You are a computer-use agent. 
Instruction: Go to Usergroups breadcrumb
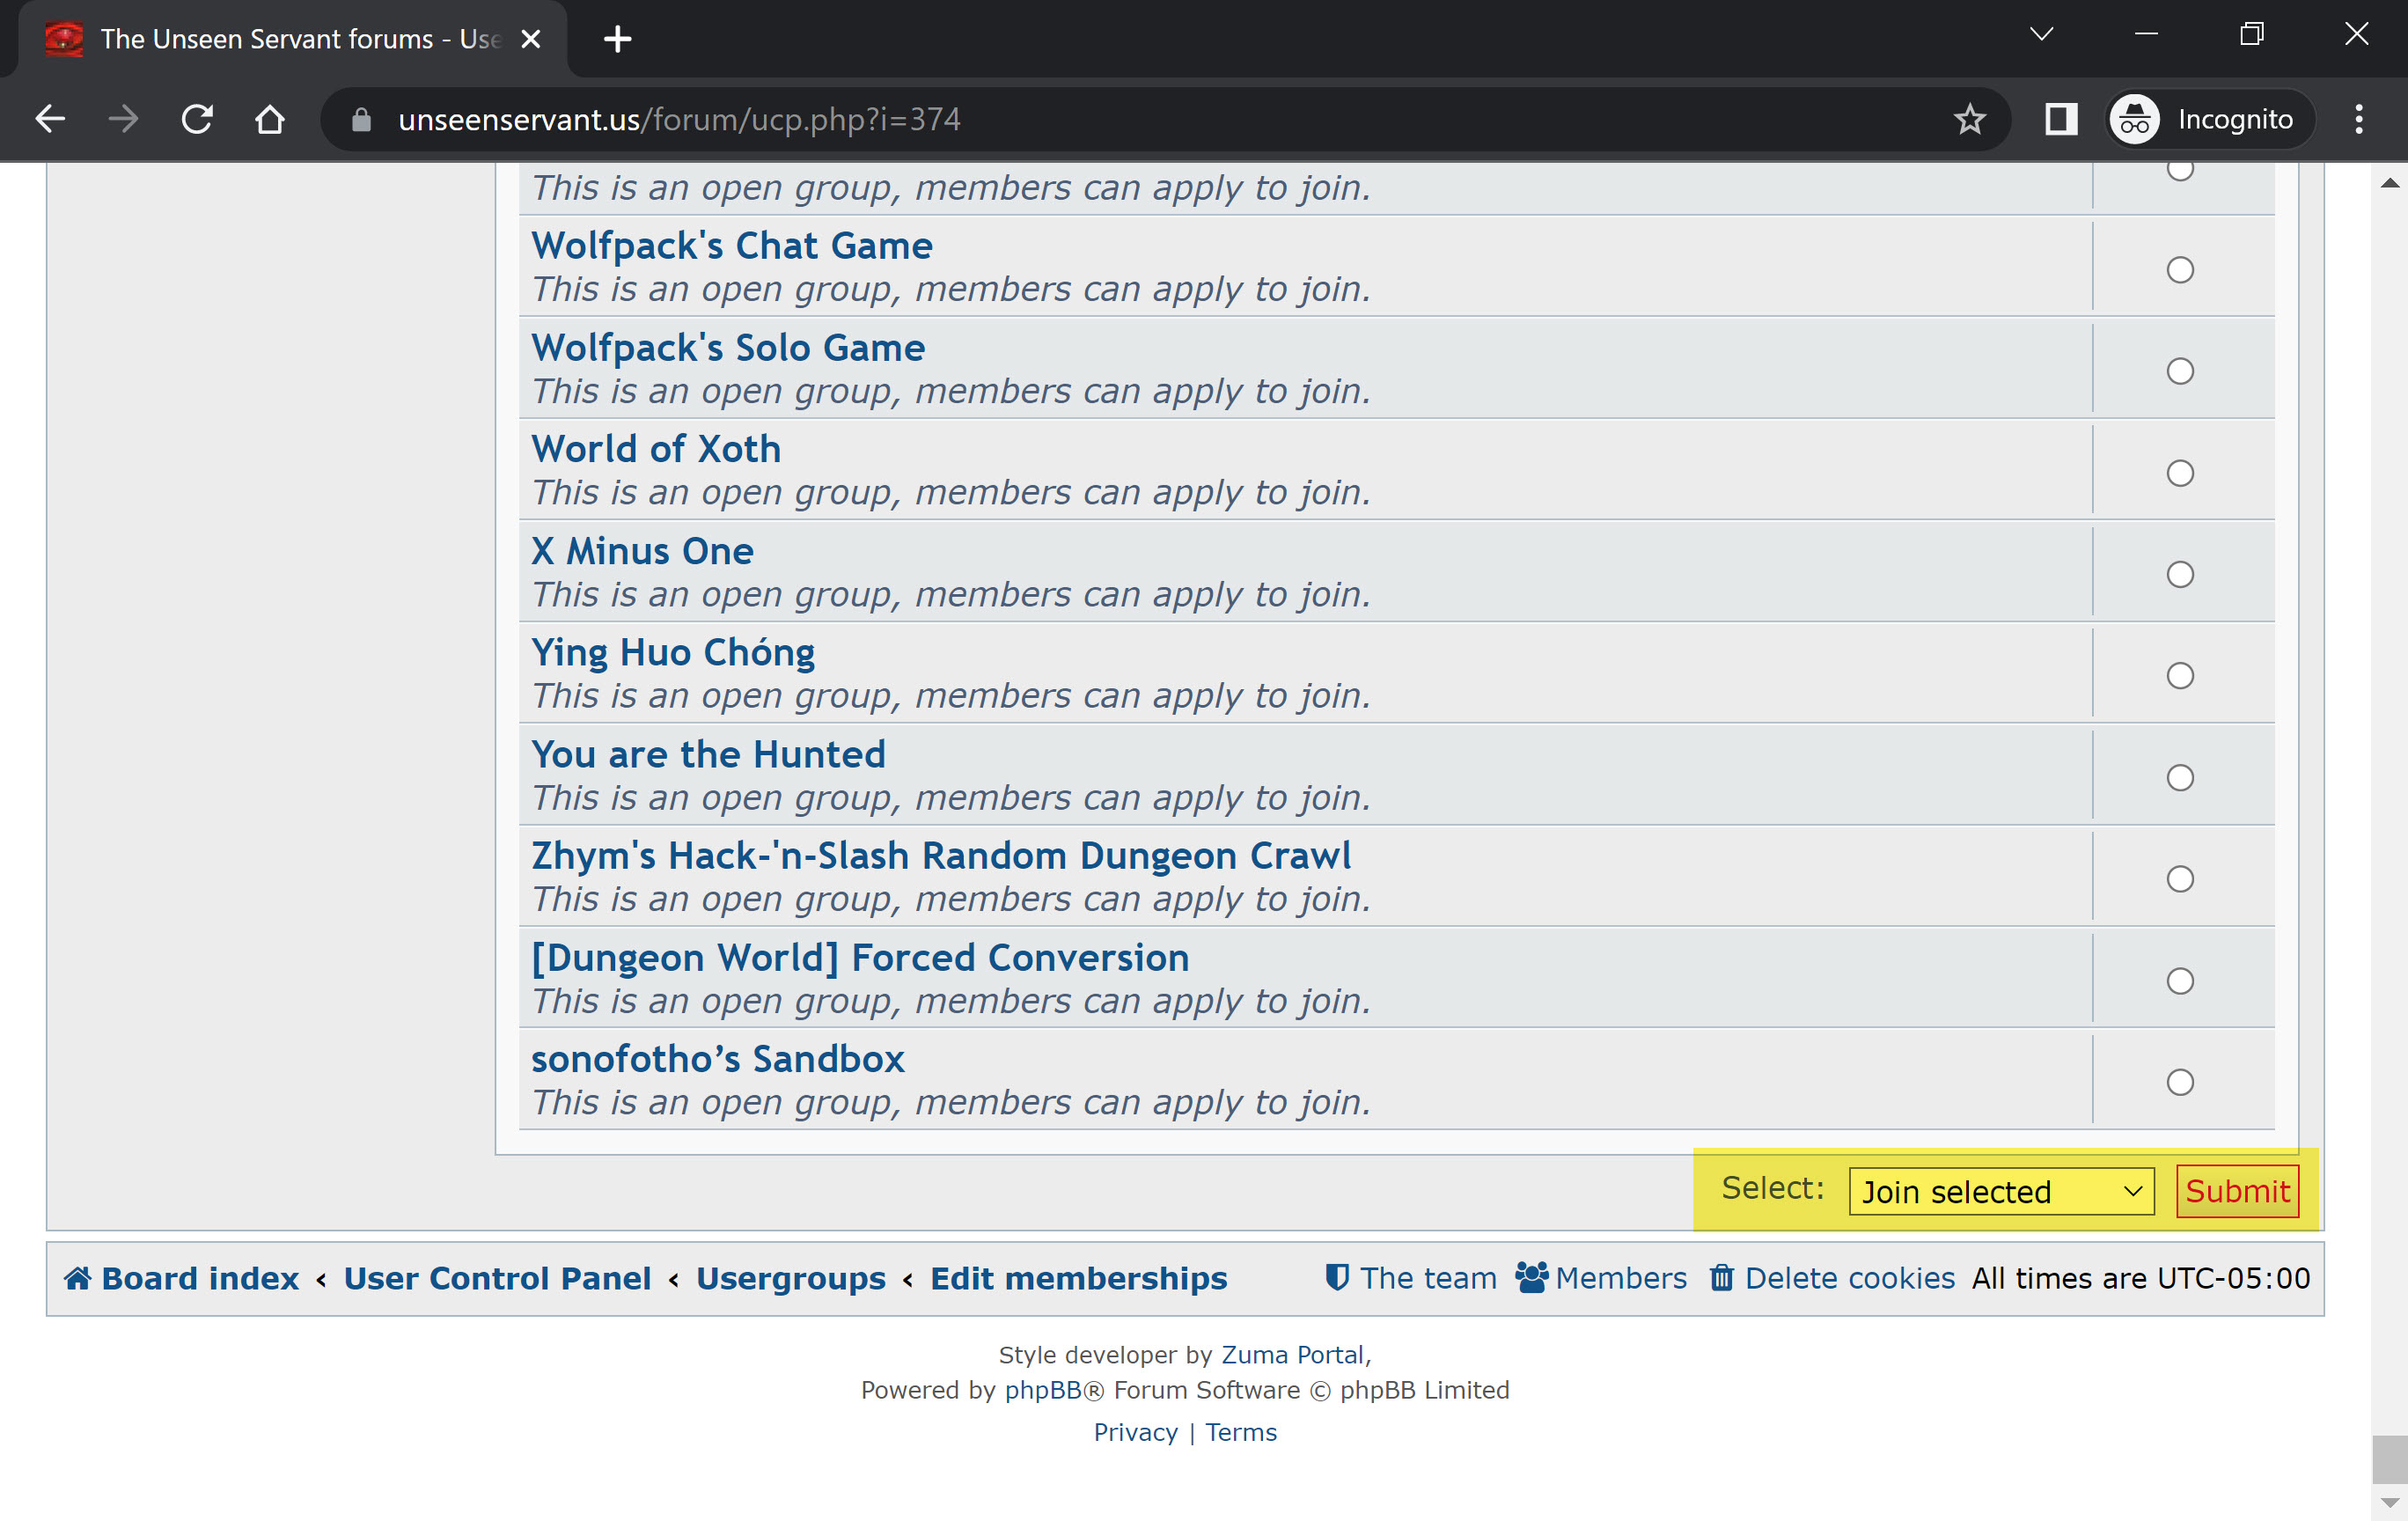(x=791, y=1278)
